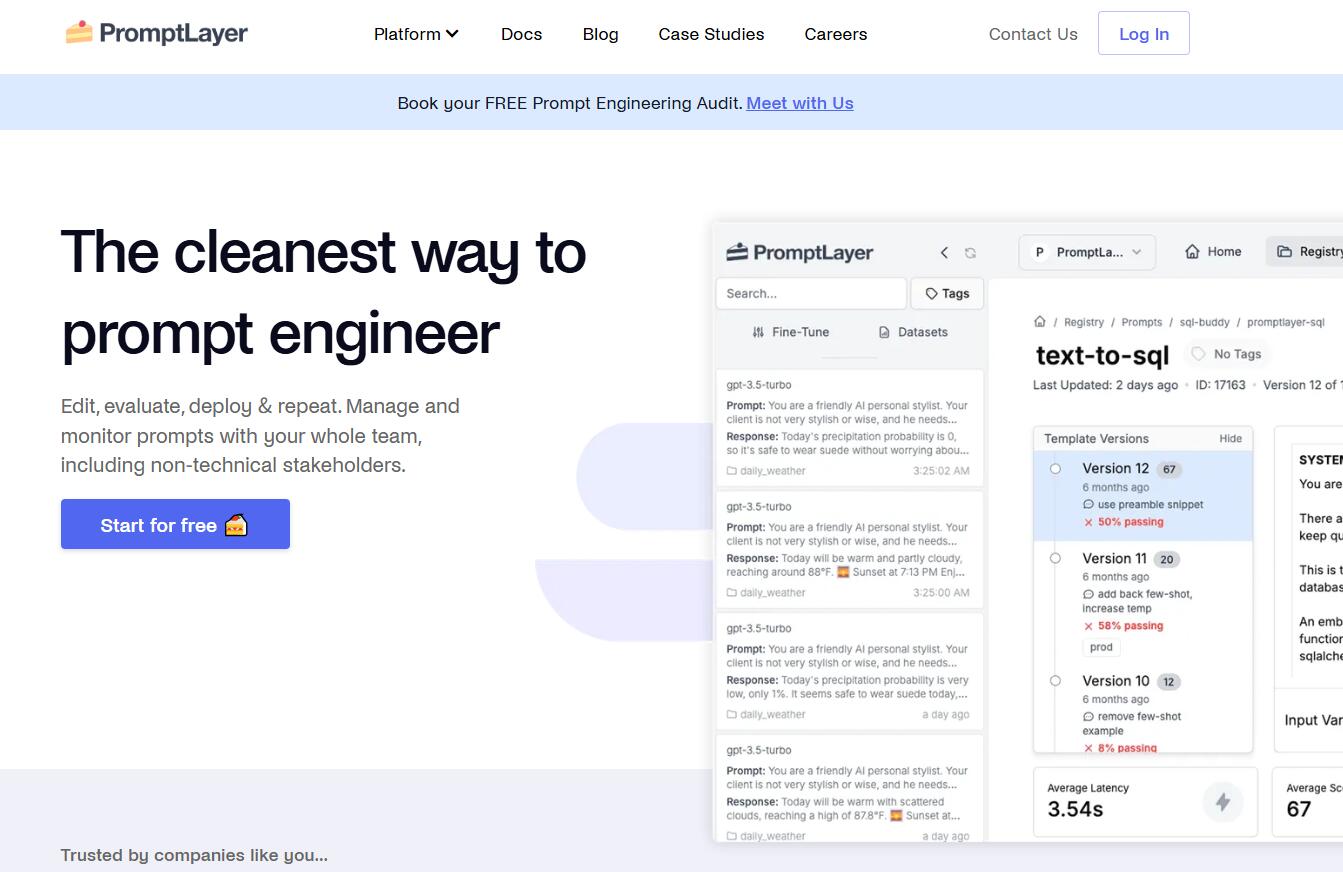1343x872 pixels.
Task: Expand the Platform menu
Action: point(416,34)
